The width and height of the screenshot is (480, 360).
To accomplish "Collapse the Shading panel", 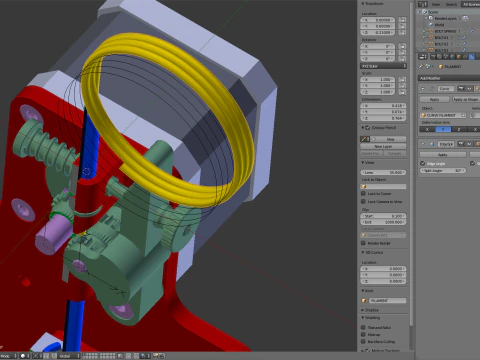I will coord(363,318).
